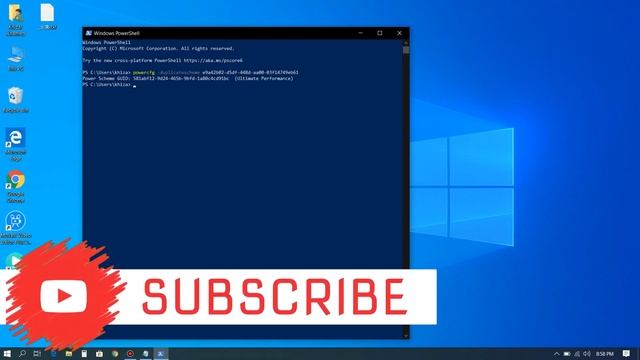The height and width of the screenshot is (360, 640).
Task: Click the Show Desktop strip
Action: coord(638,353)
